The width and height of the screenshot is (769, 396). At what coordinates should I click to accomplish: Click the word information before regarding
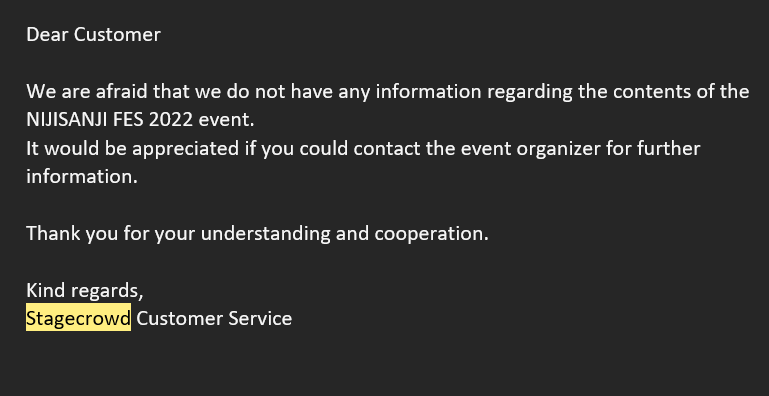[428, 91]
